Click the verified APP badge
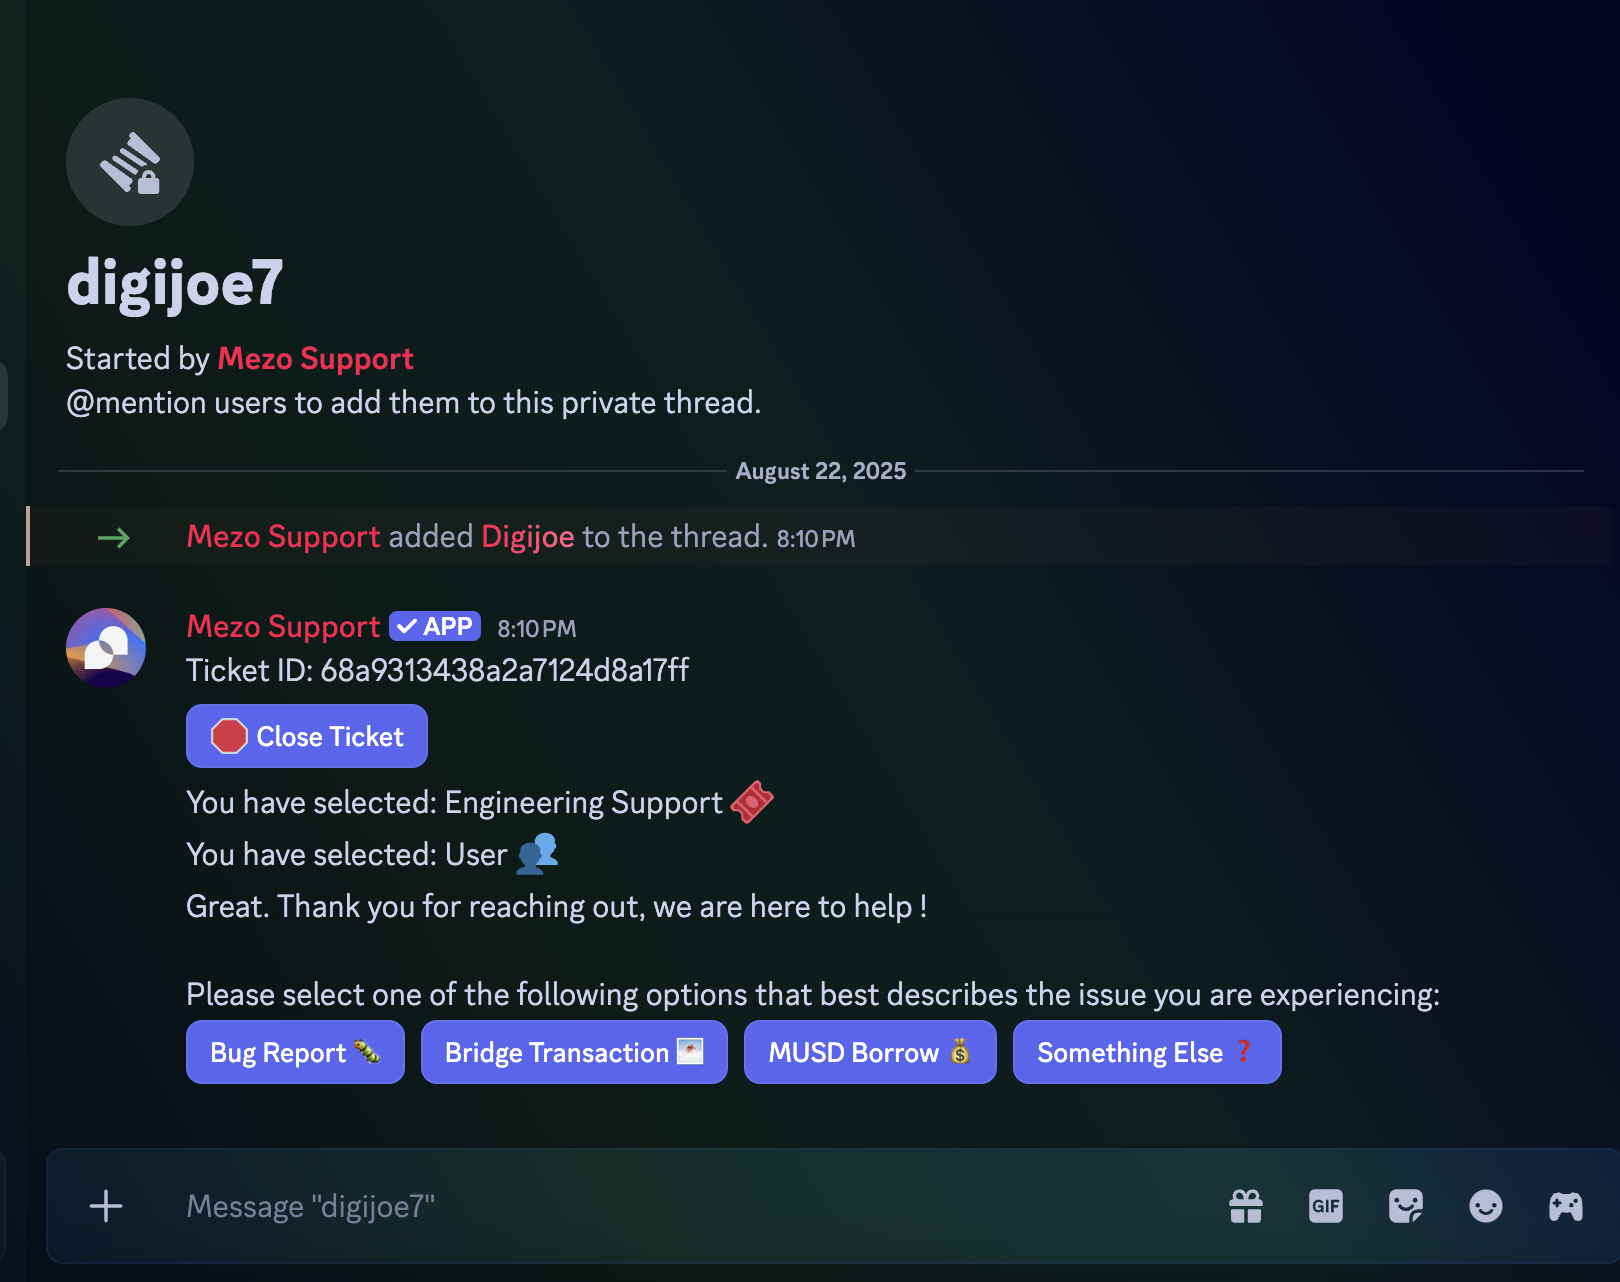The height and width of the screenshot is (1282, 1620). pos(435,627)
